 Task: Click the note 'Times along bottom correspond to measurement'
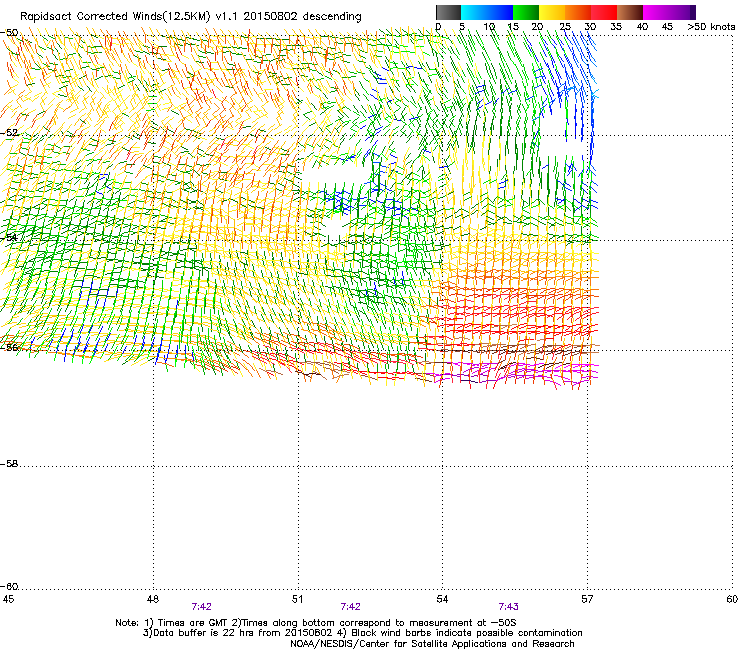(355, 623)
